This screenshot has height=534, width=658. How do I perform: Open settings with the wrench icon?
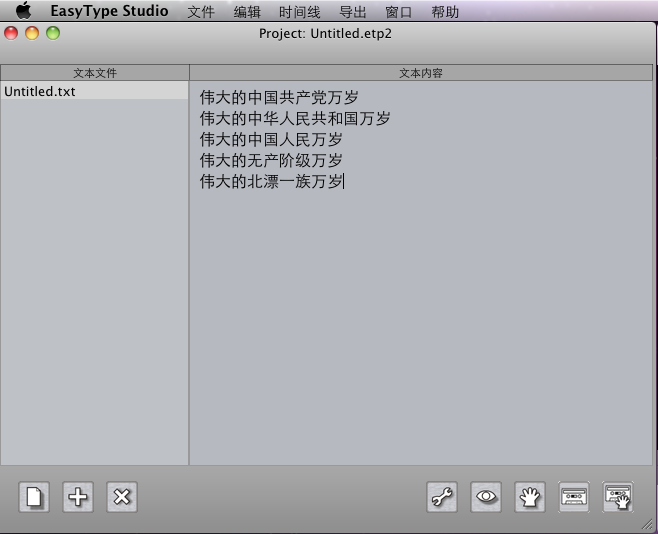(442, 497)
